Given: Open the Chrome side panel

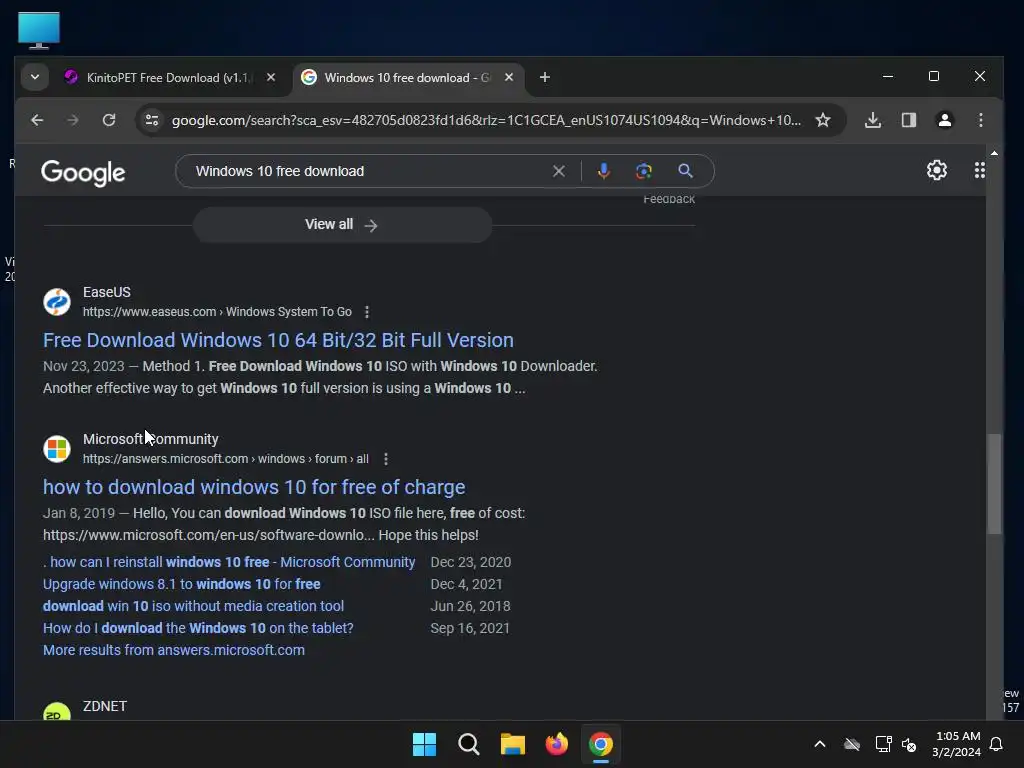Looking at the screenshot, I should pyautogui.click(x=908, y=120).
